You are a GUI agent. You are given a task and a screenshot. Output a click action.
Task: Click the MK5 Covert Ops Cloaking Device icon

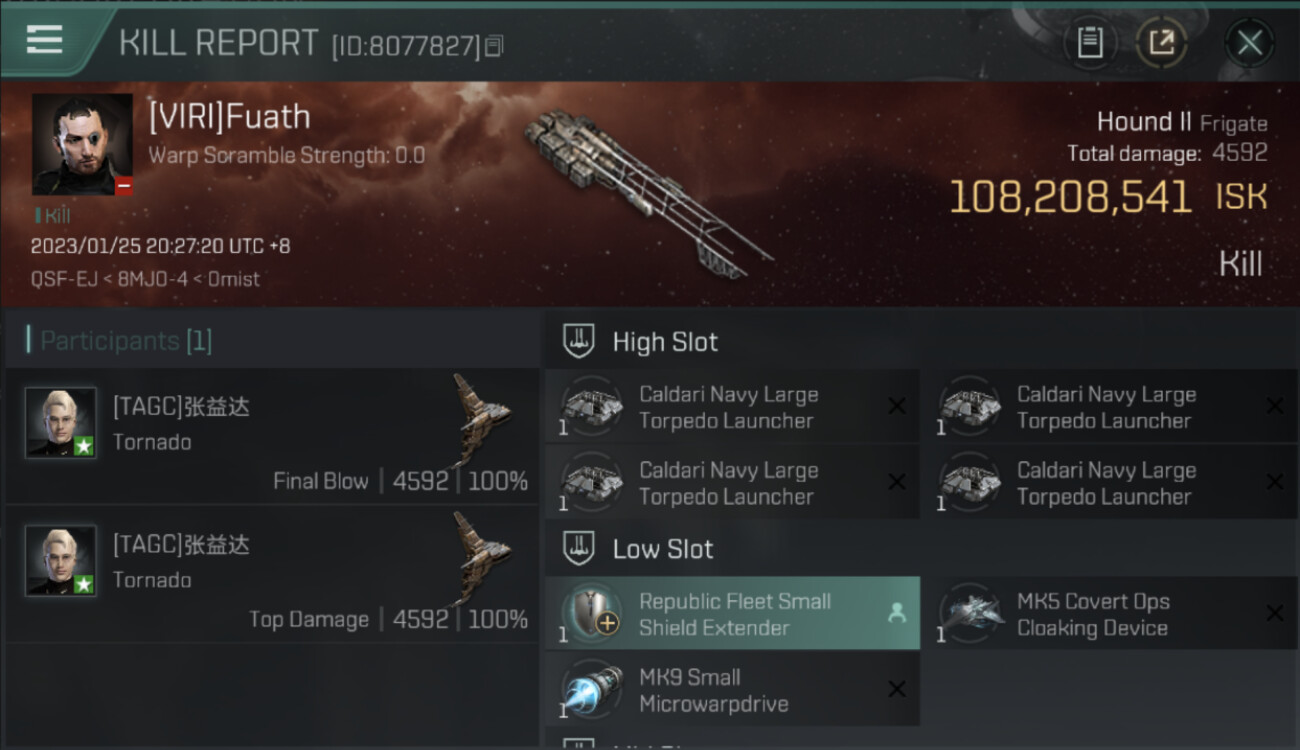coord(970,613)
